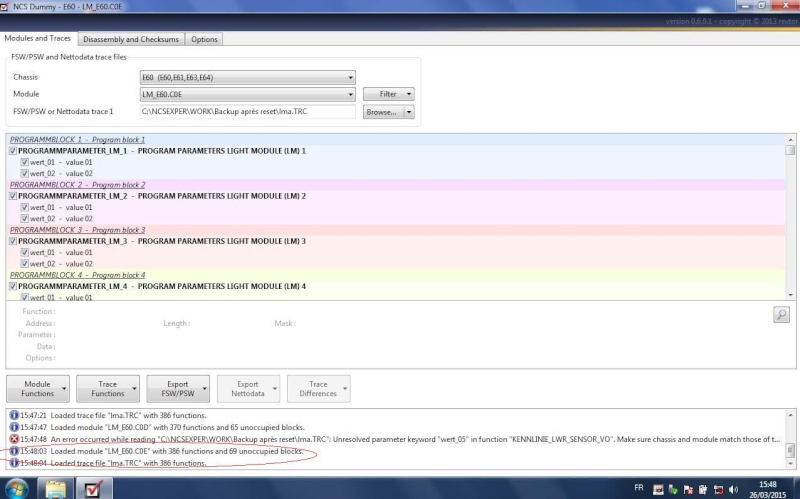Viewport: 800px width, 499px height.
Task: Switch to Modules and Traces tab
Action: point(38,38)
